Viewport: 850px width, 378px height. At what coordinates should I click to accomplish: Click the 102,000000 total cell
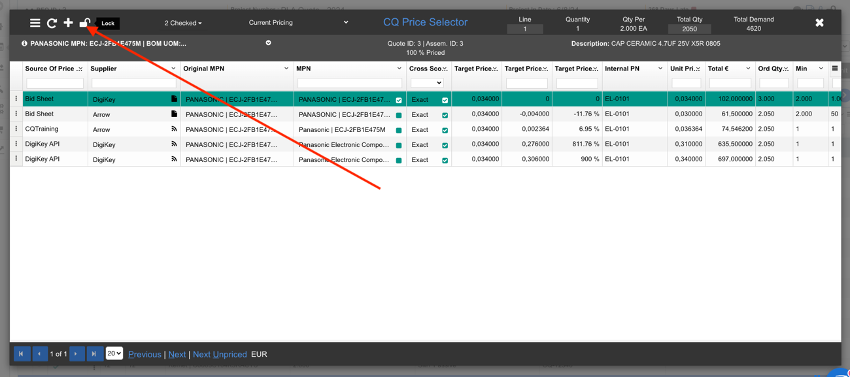tap(731, 99)
